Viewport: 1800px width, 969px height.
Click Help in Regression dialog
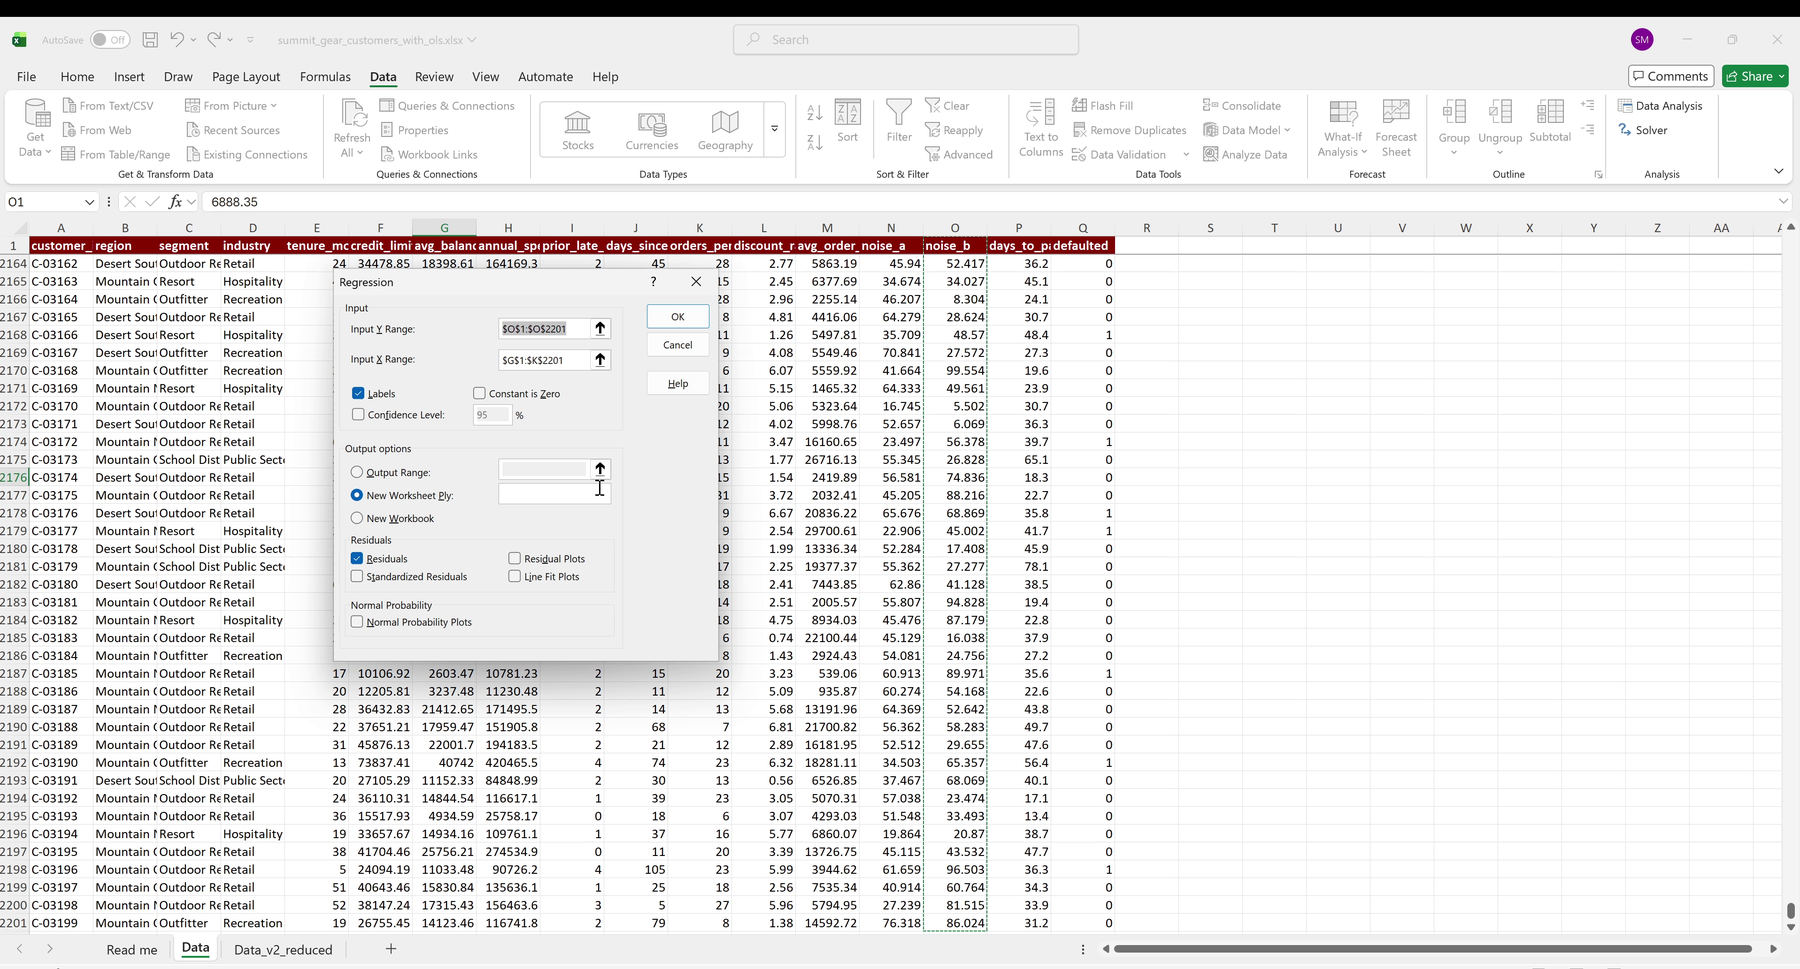coord(678,383)
